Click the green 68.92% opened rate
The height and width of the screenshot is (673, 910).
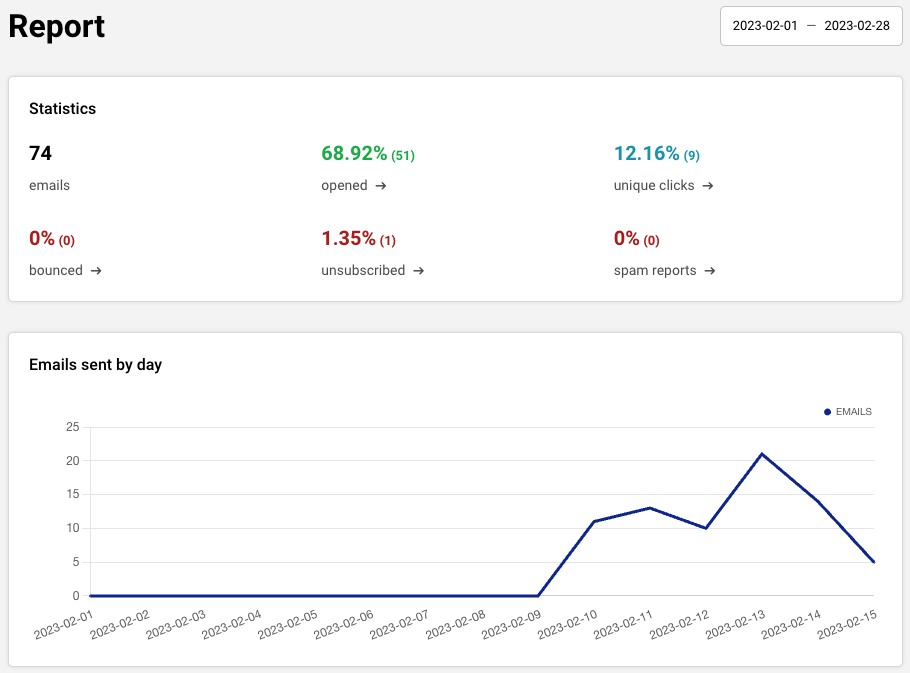pyautogui.click(x=354, y=154)
